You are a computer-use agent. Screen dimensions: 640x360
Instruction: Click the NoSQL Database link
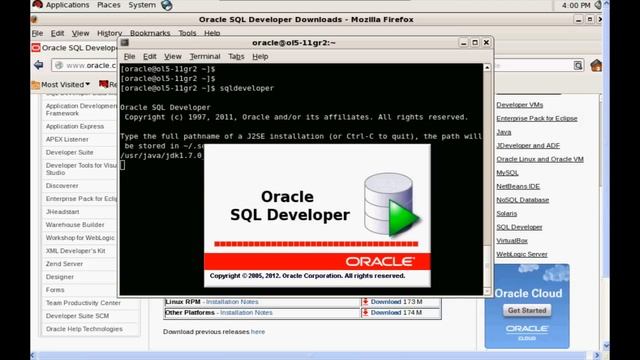point(522,200)
